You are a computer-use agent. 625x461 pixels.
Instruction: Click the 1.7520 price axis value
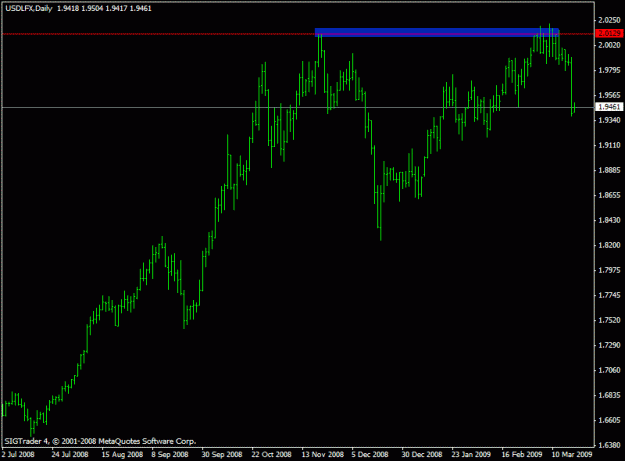609,320
